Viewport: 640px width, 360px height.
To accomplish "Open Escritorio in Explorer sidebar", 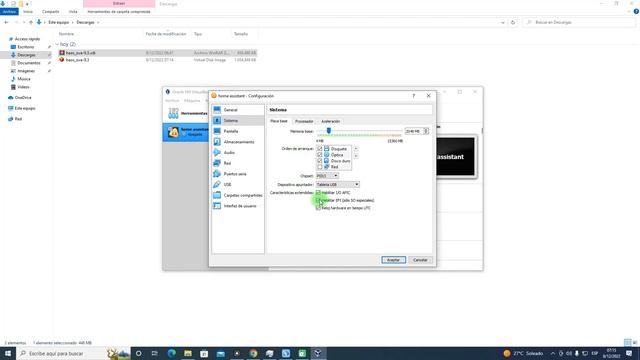I will [x=26, y=47].
